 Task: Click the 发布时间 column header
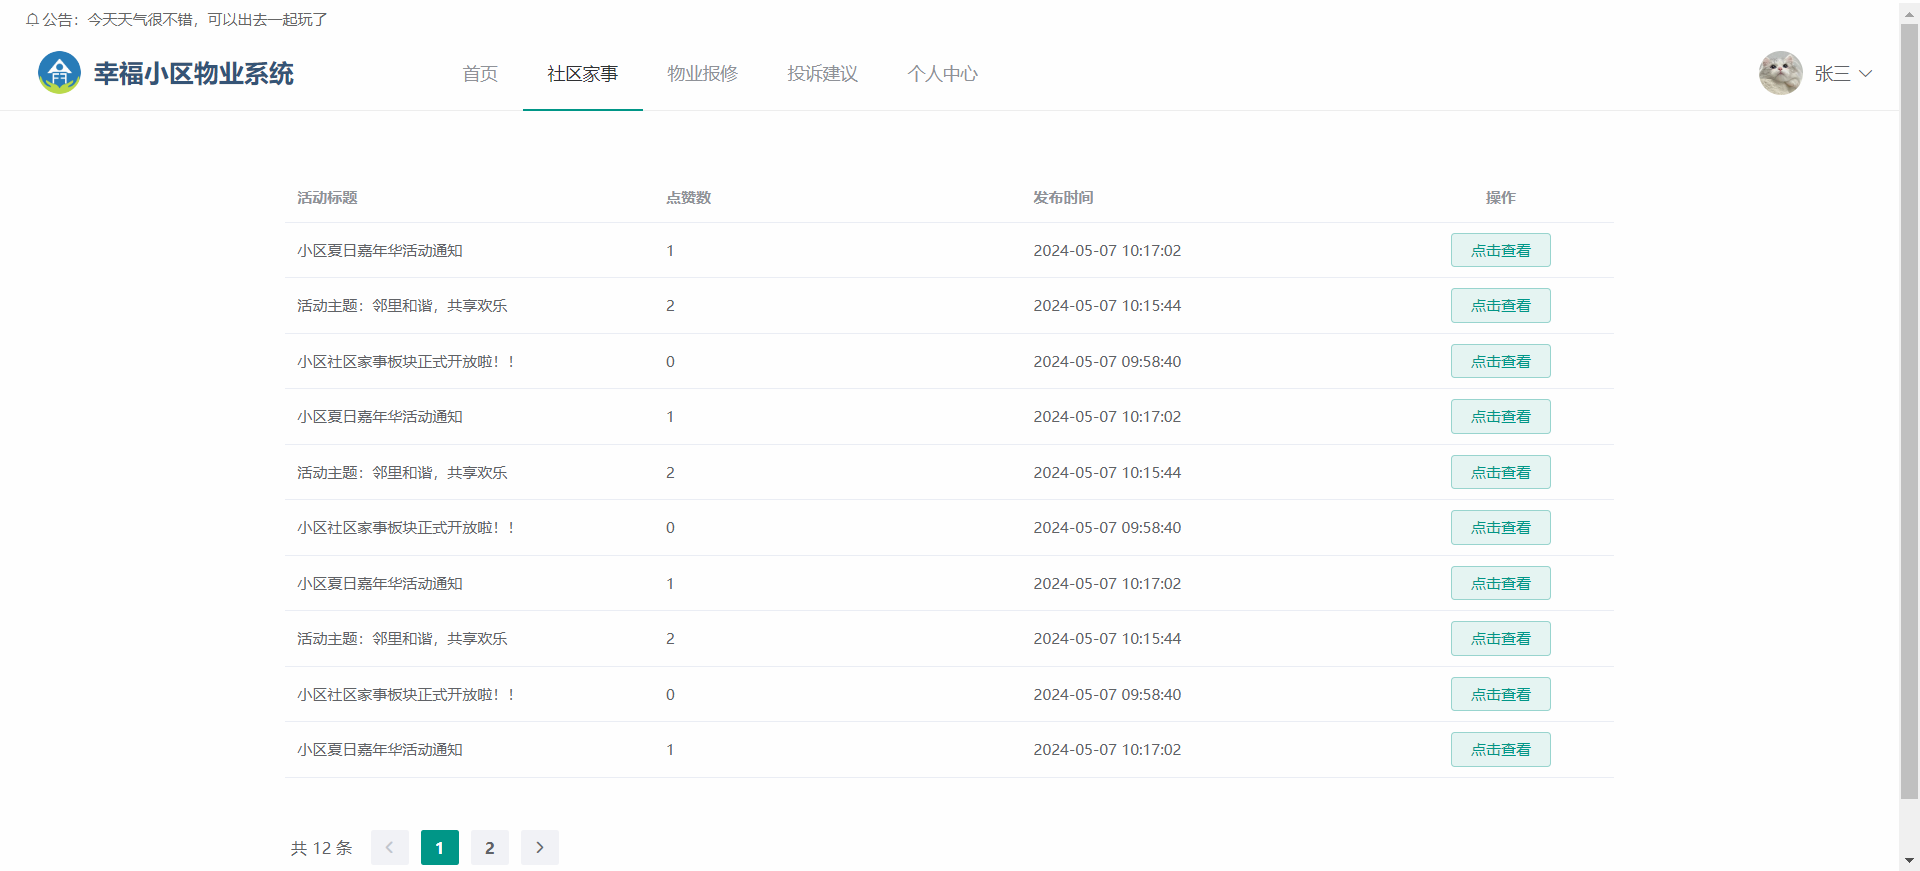[1063, 198]
